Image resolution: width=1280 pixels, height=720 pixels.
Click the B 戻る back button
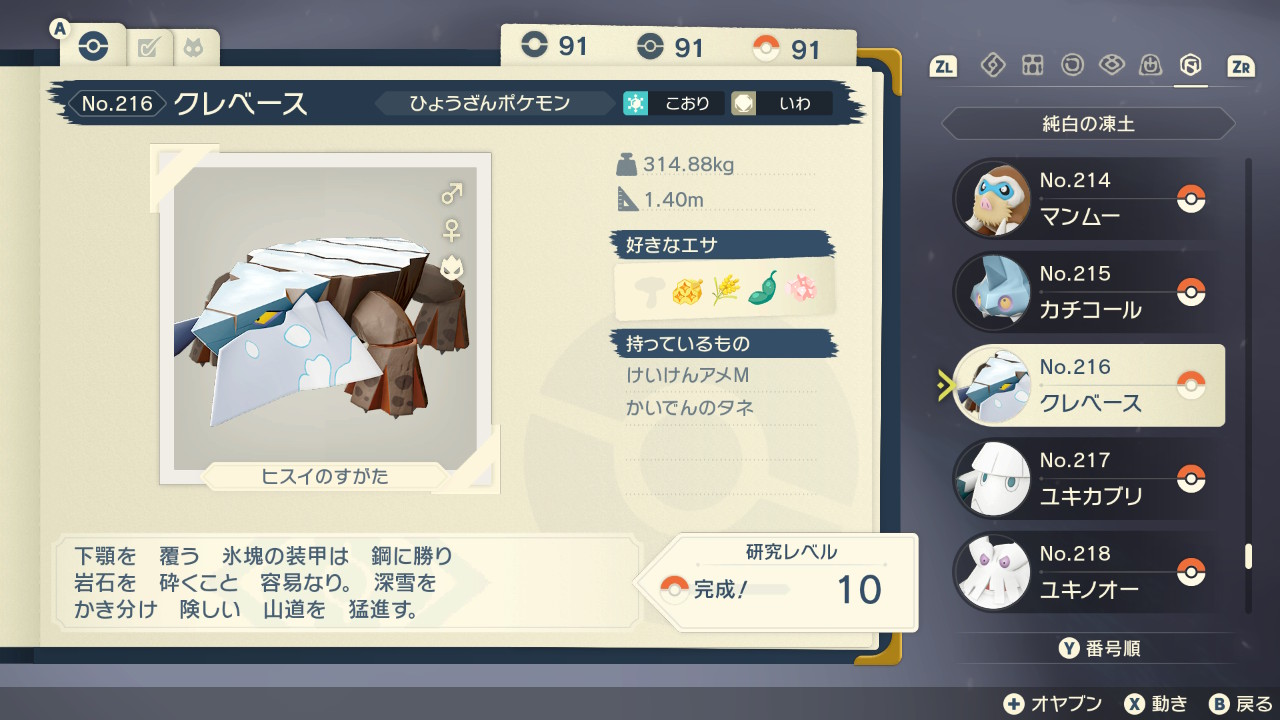1240,703
